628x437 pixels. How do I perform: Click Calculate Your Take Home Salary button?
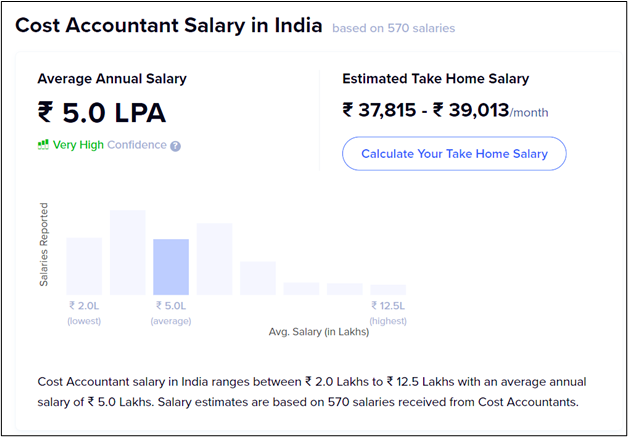pos(454,154)
